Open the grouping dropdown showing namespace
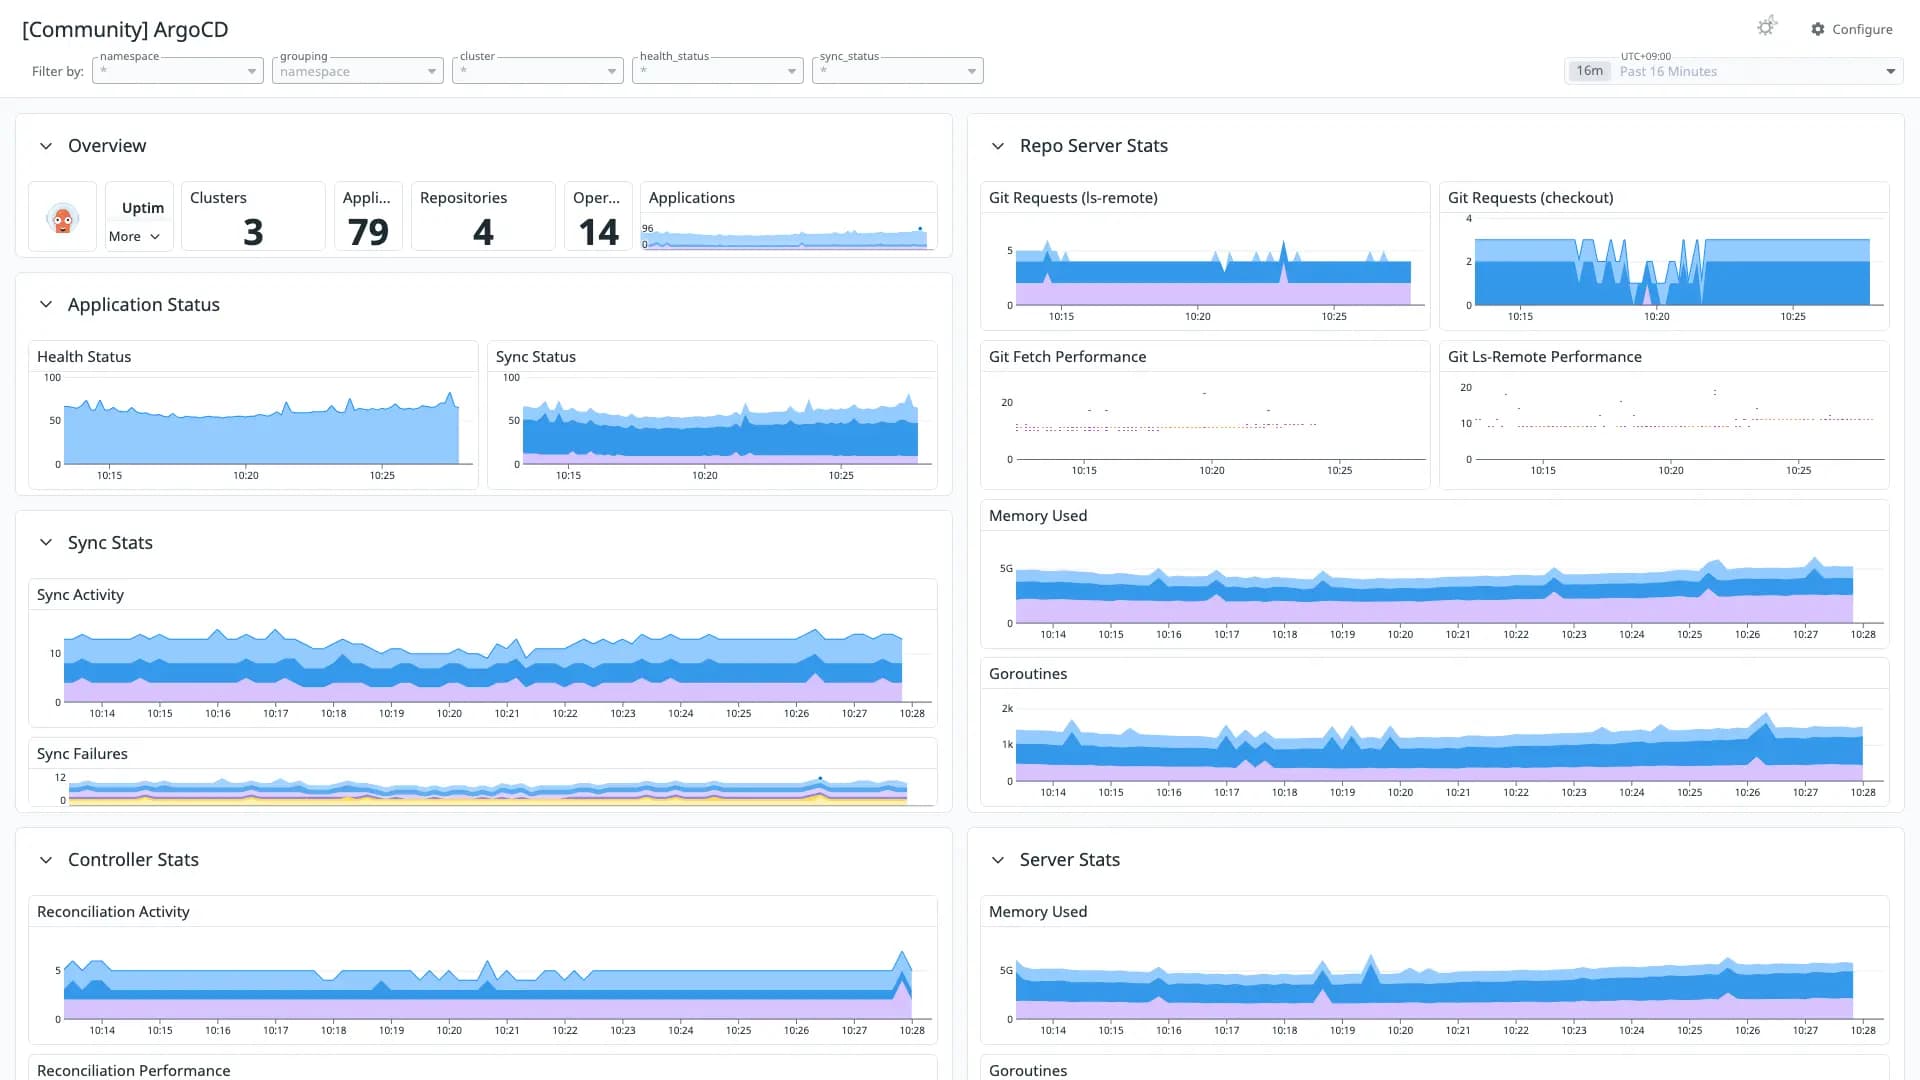 click(x=358, y=71)
